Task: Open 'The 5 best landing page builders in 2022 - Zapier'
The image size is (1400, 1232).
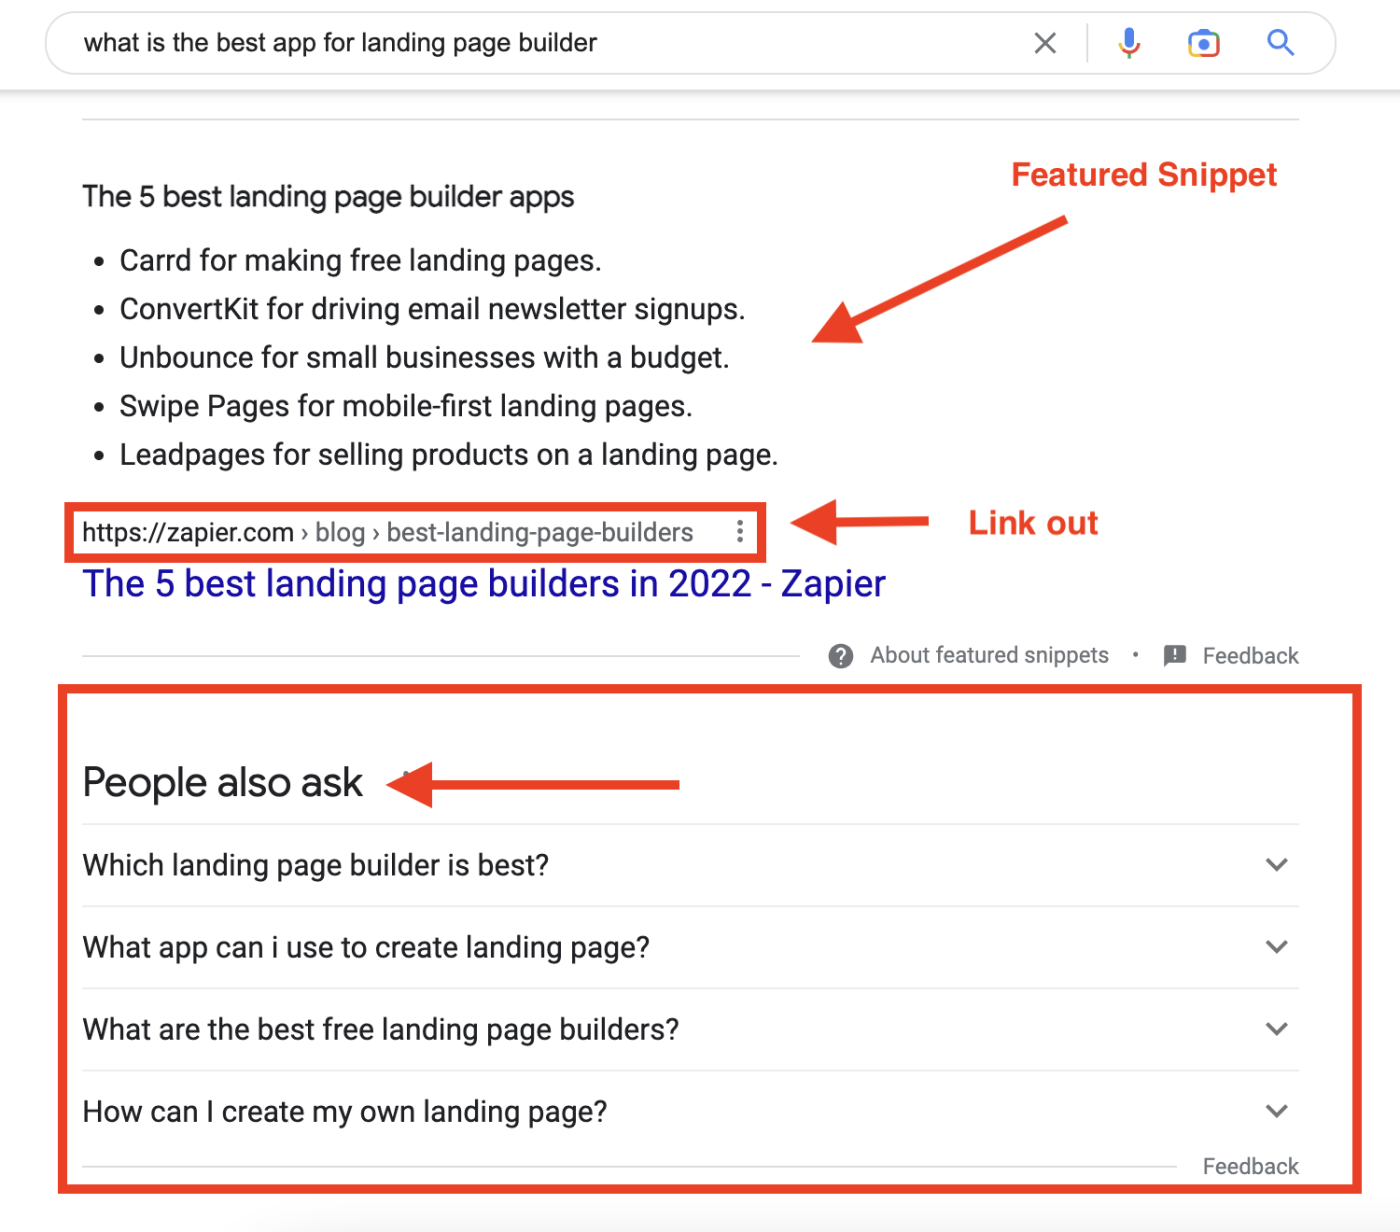Action: [x=484, y=584]
